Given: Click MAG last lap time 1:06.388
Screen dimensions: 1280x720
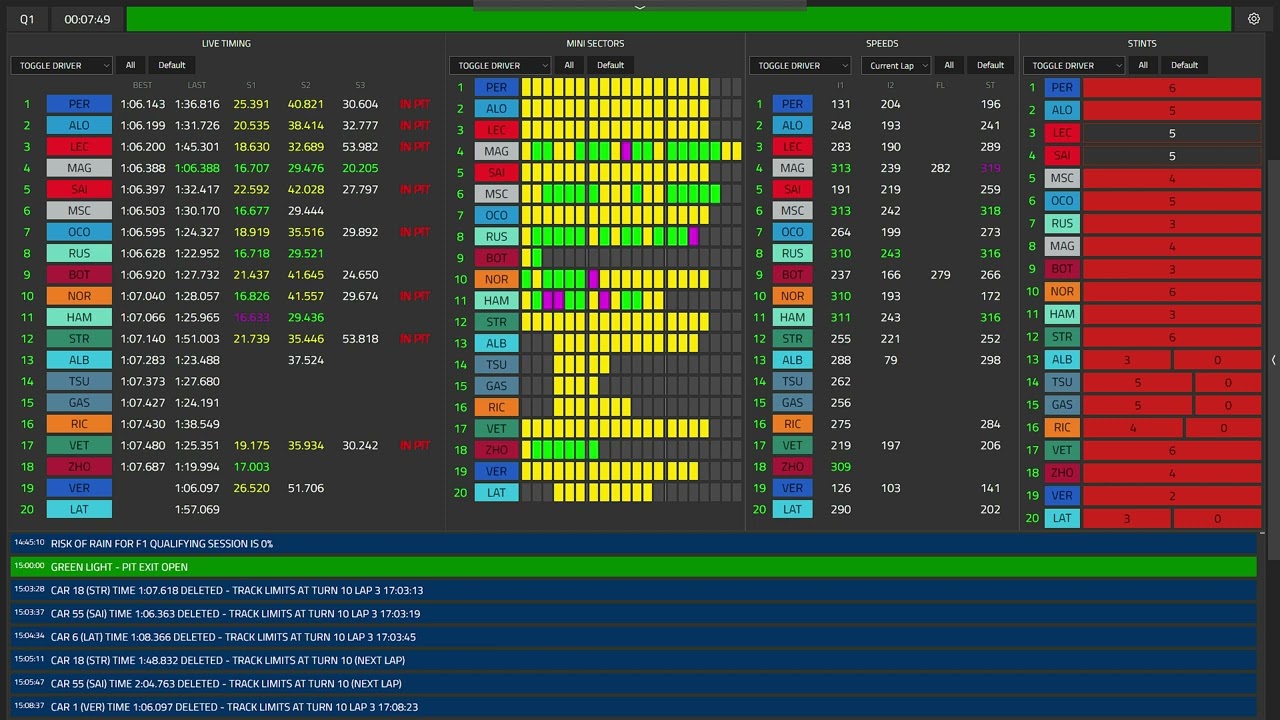Looking at the screenshot, I should click(x=197, y=168).
